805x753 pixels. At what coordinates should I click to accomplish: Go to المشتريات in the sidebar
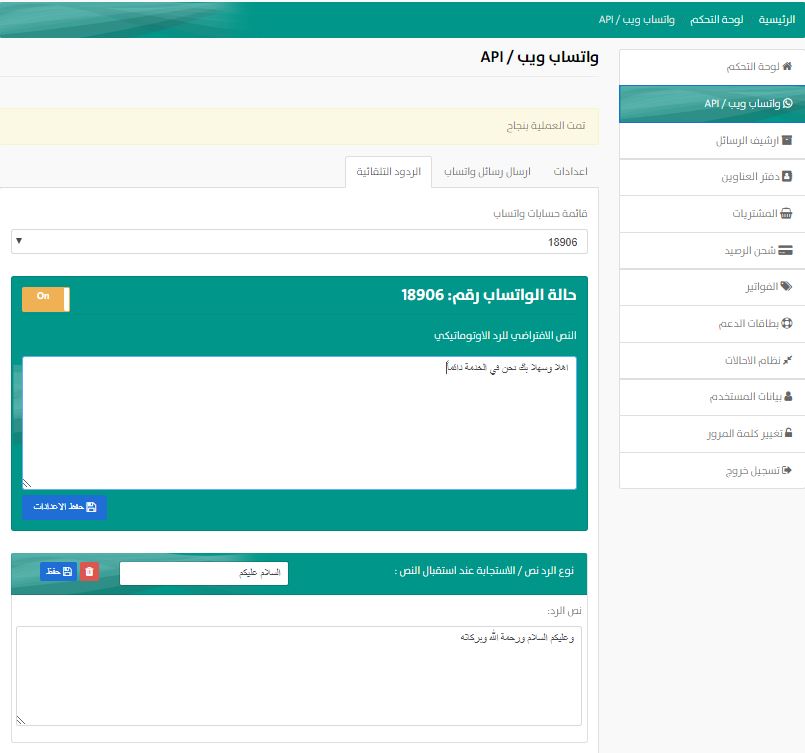coord(712,214)
